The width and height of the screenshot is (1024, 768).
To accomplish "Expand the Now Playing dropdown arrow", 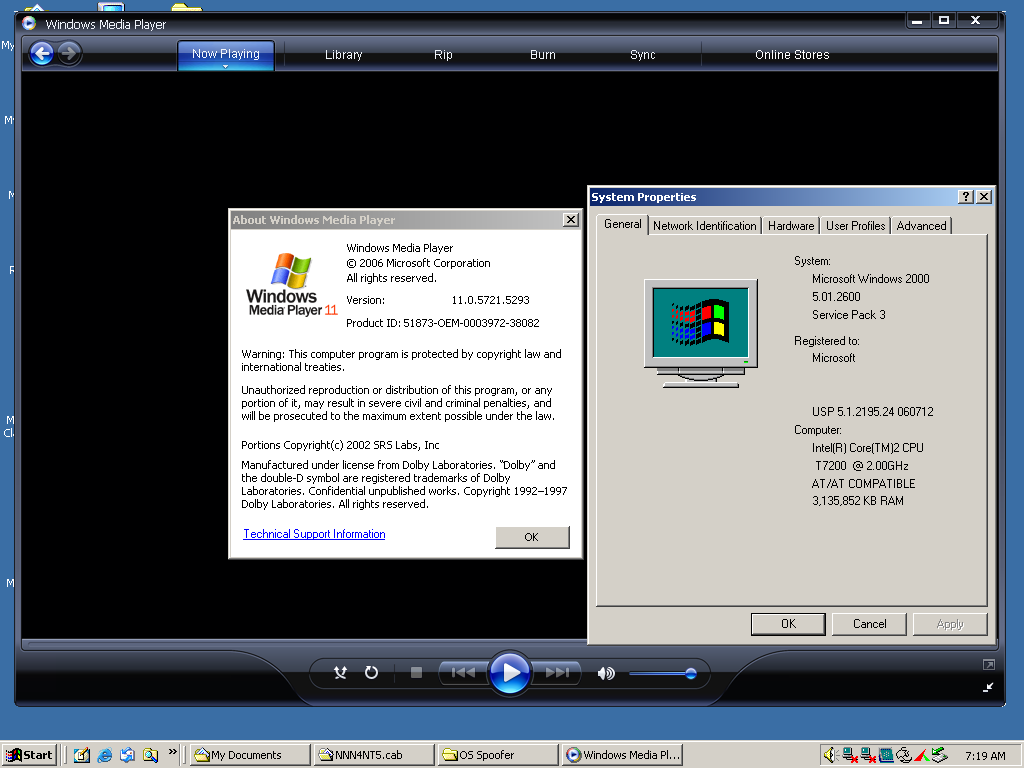I will pos(225,66).
